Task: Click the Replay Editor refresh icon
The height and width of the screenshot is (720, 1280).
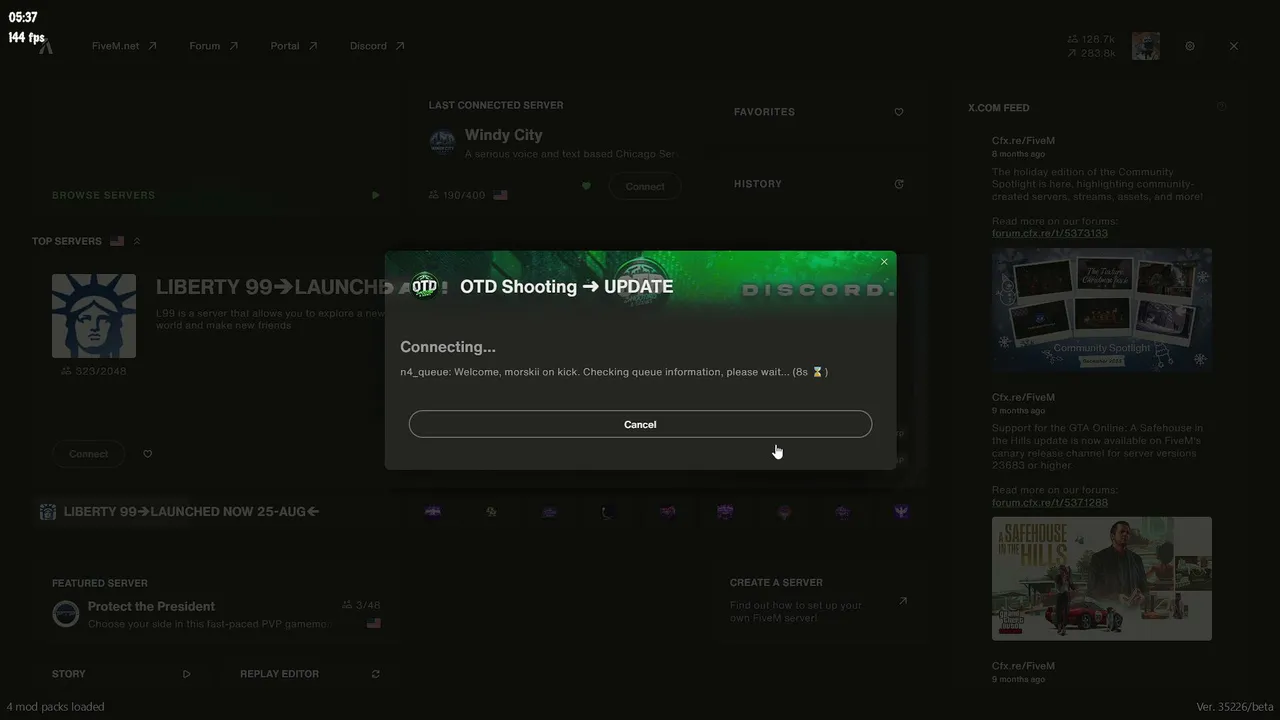Action: [x=376, y=674]
